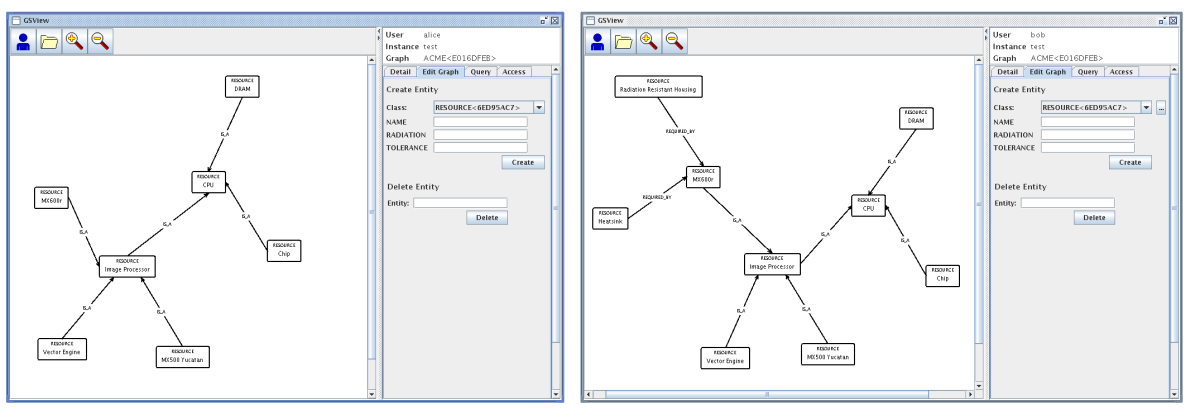Click the 'alice' user value text
The height and width of the screenshot is (419, 1200).
coord(432,35)
